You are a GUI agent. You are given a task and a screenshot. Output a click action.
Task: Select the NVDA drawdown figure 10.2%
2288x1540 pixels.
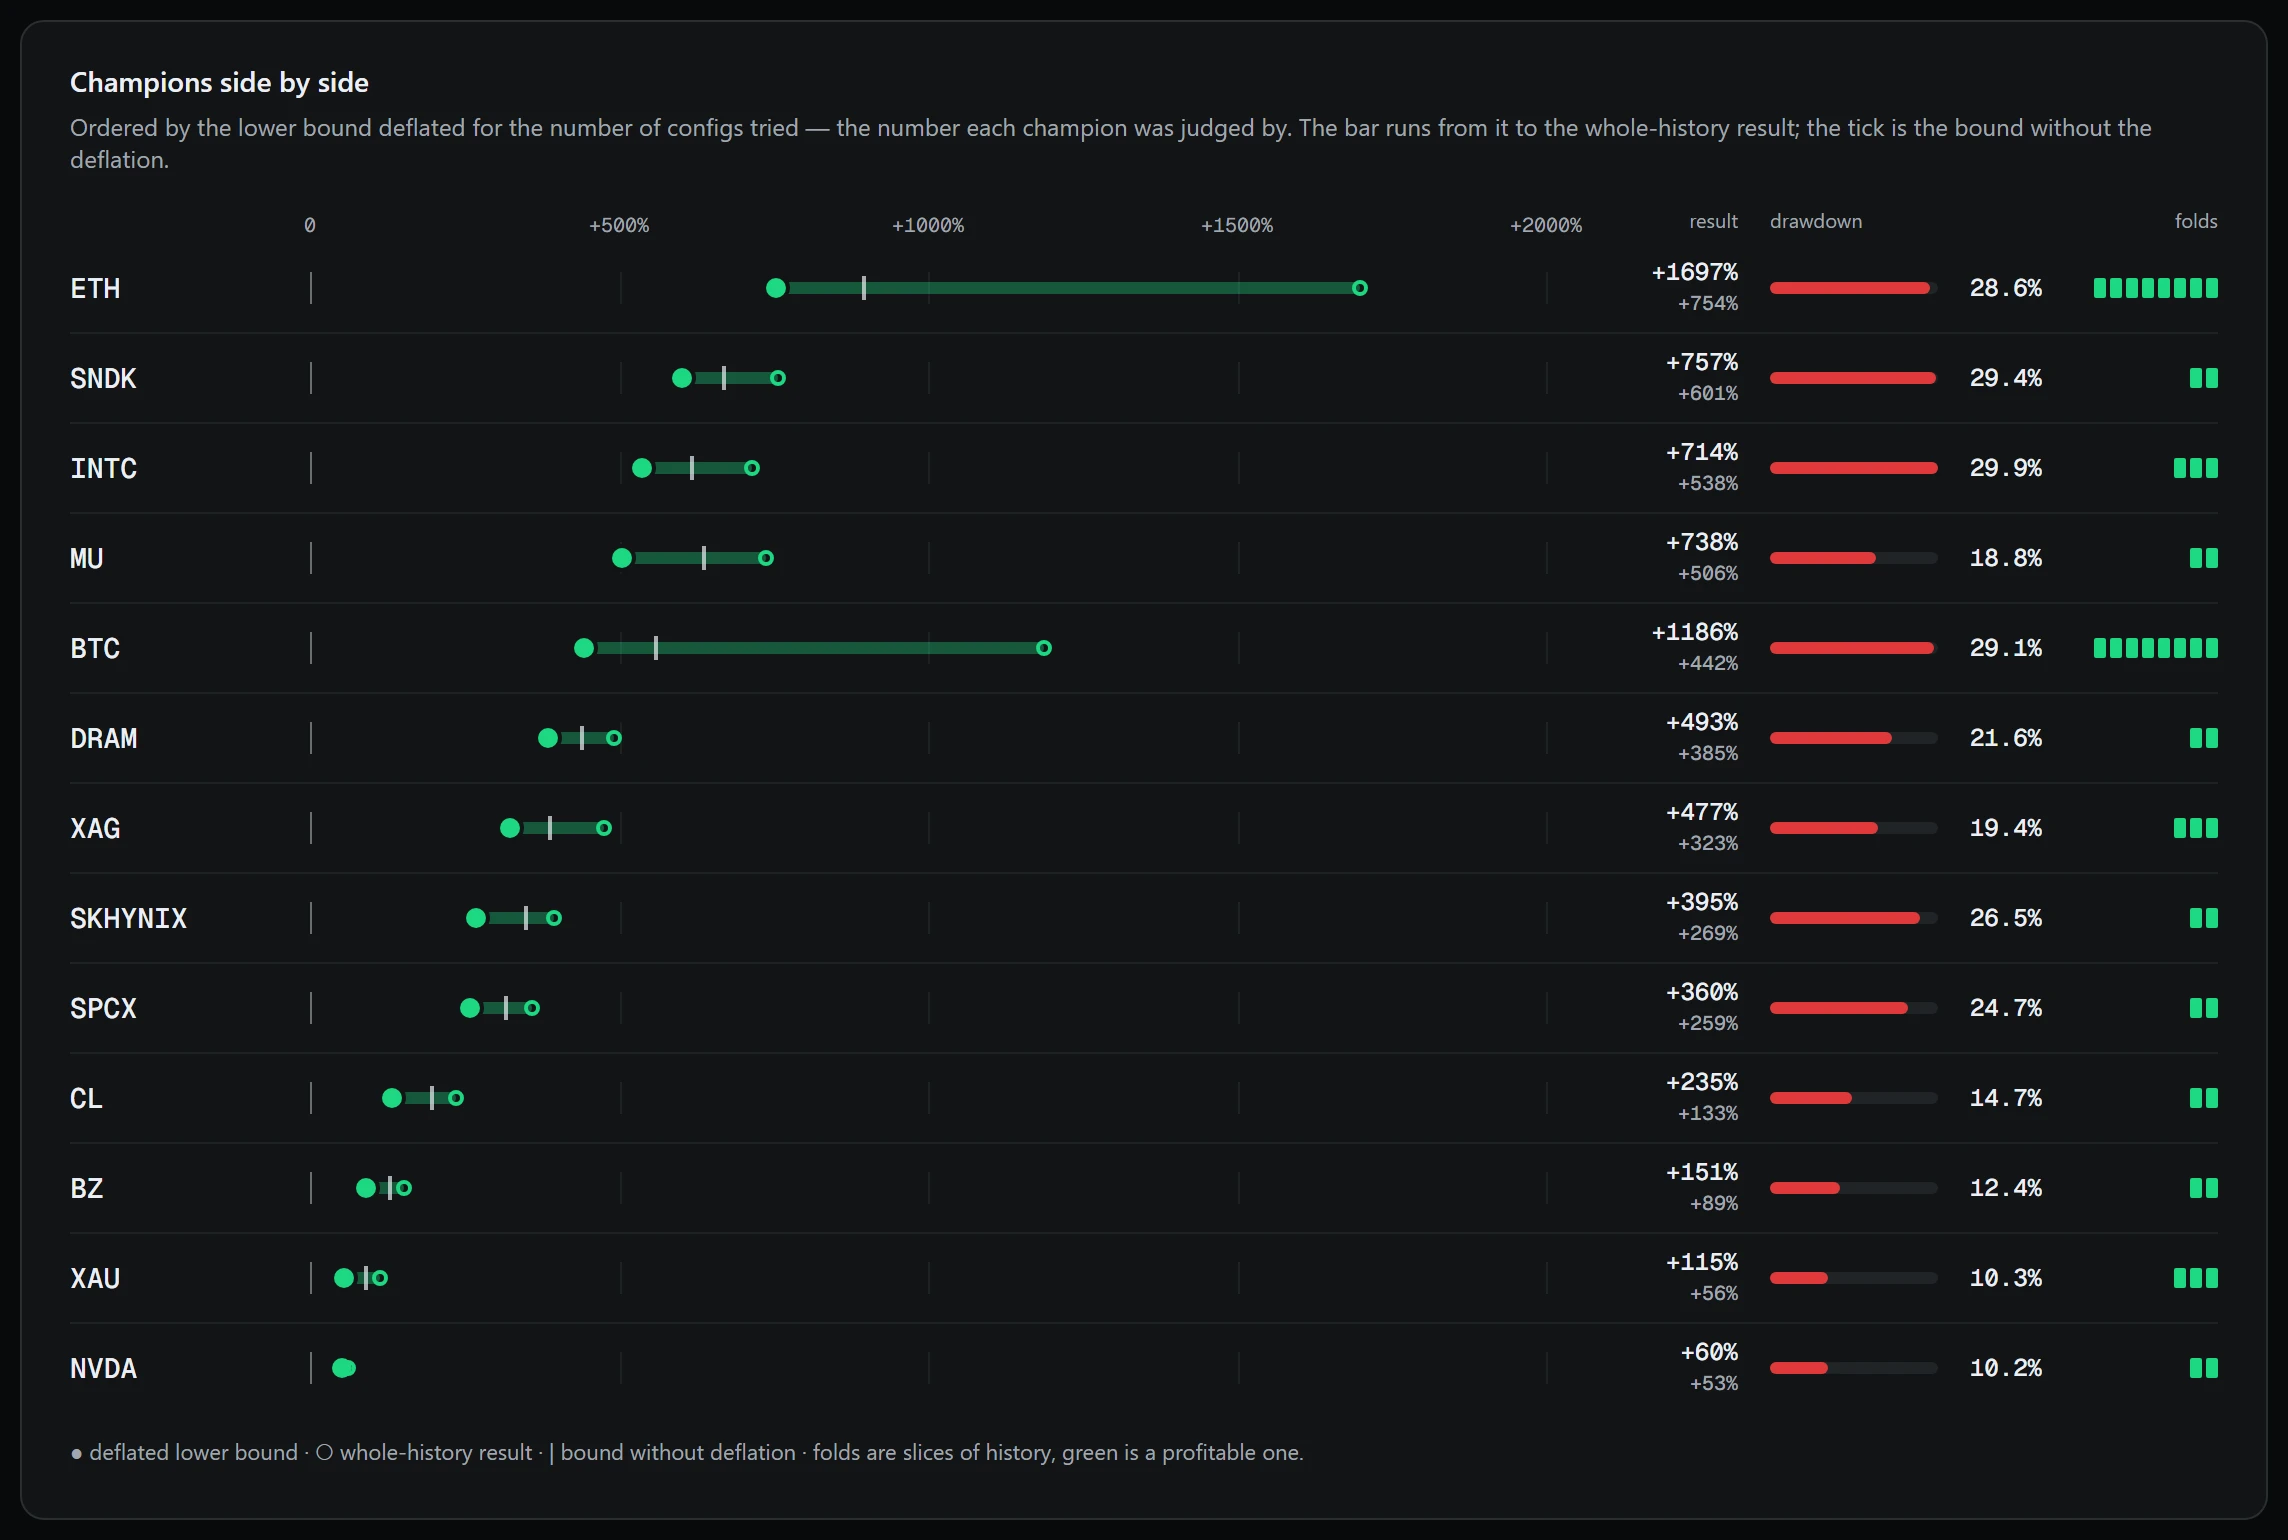tap(2006, 1368)
